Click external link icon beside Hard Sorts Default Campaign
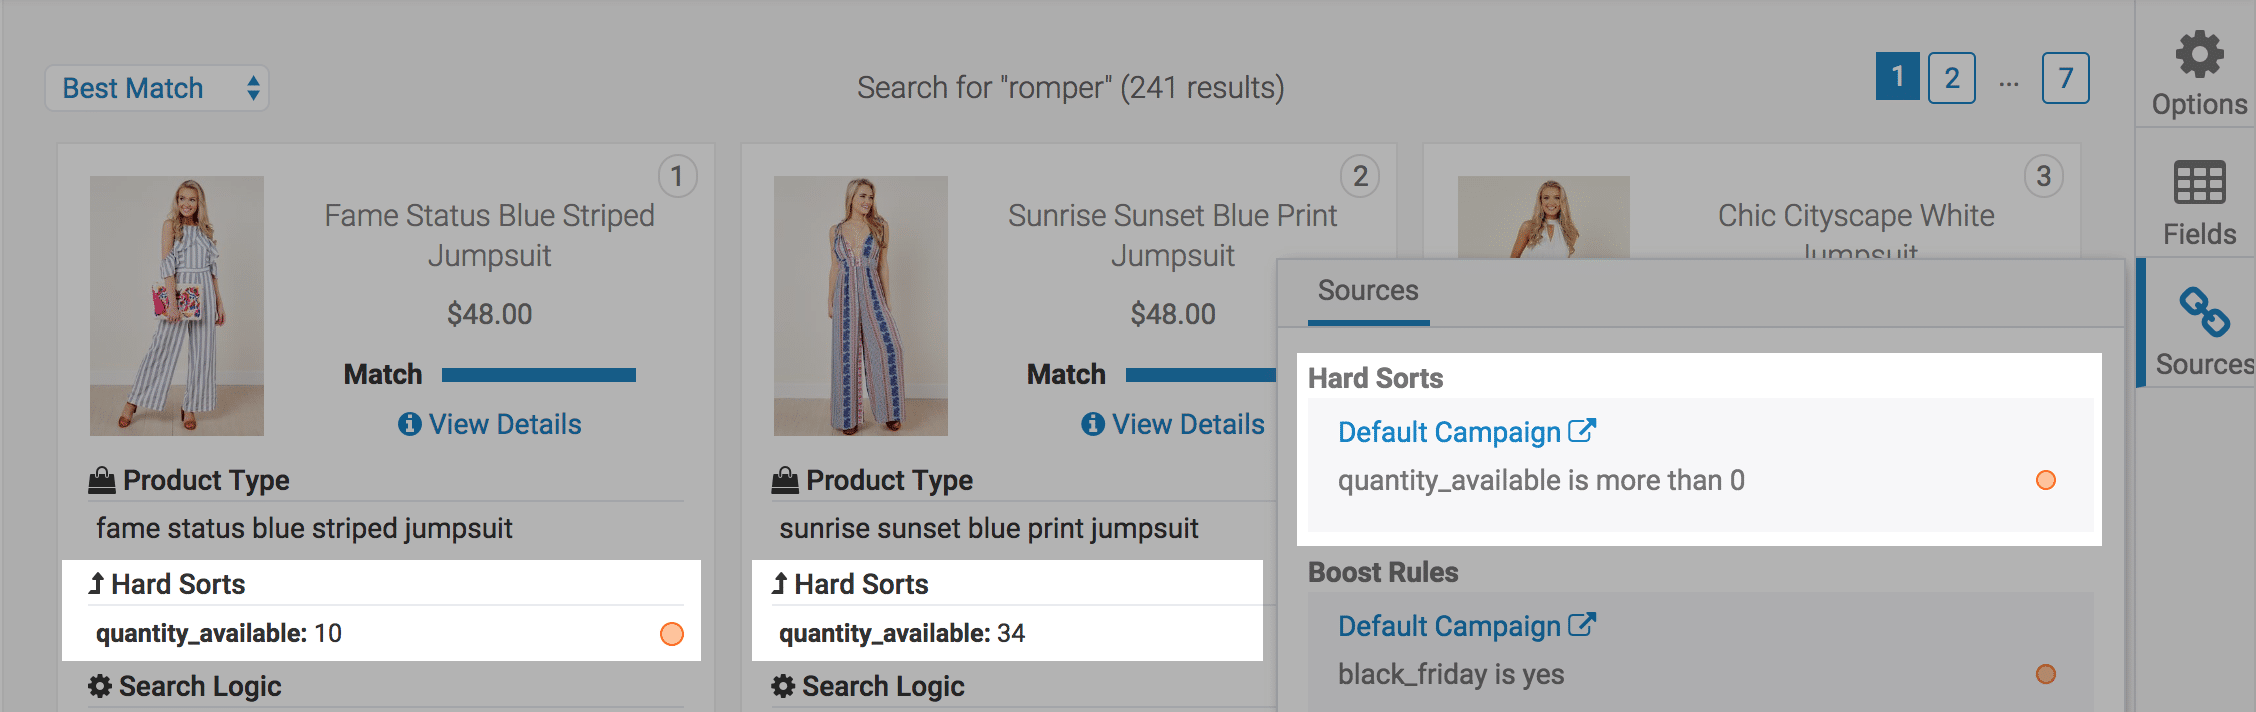This screenshot has width=2256, height=712. pyautogui.click(x=1582, y=431)
